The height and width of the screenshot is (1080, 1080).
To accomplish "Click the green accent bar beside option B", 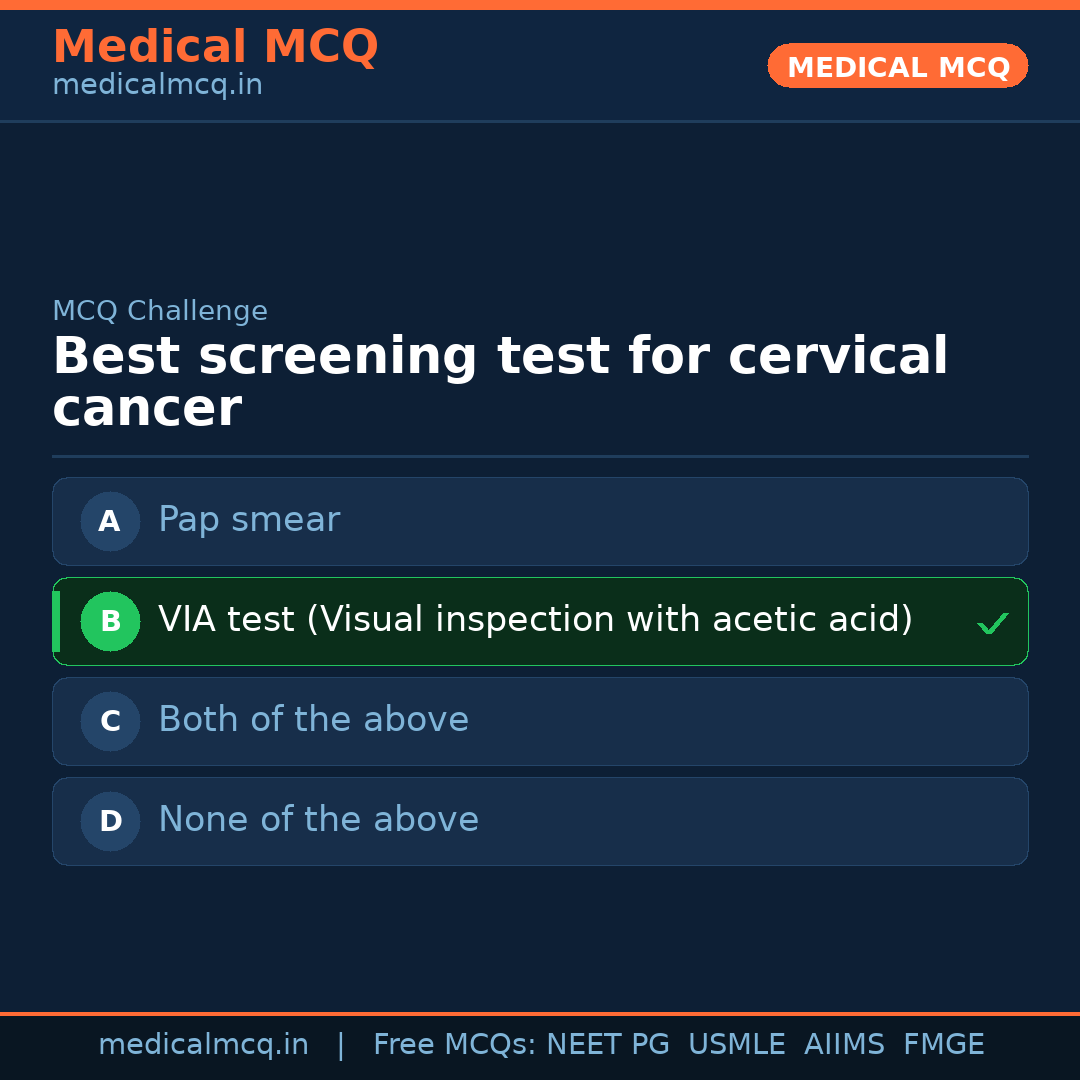I will pos(55,621).
